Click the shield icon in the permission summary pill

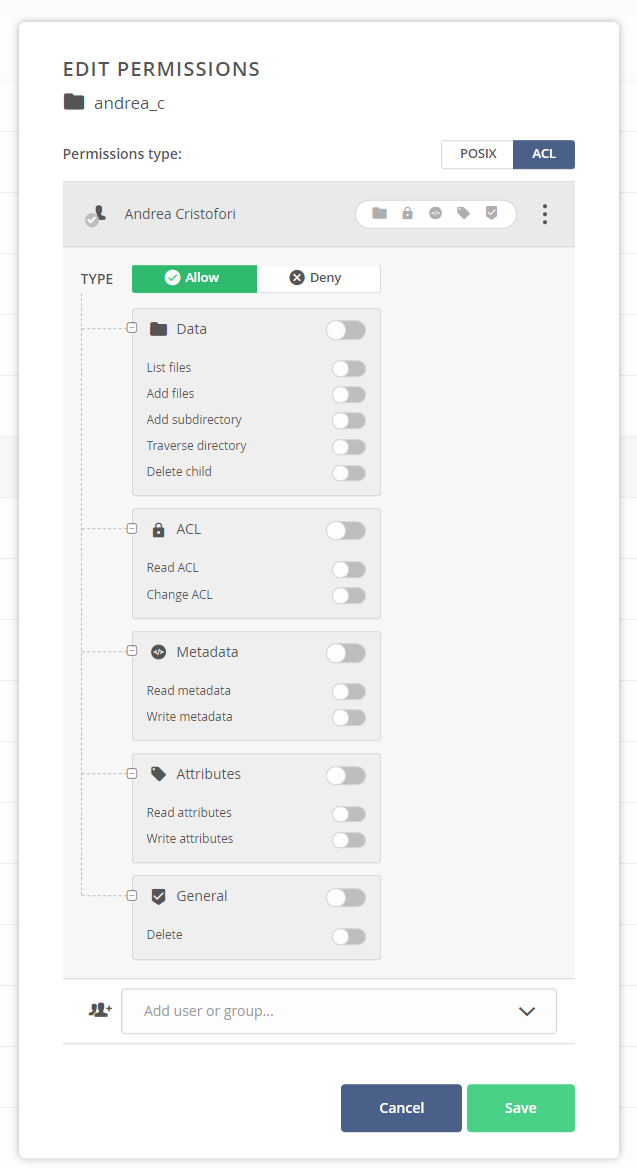(489, 214)
